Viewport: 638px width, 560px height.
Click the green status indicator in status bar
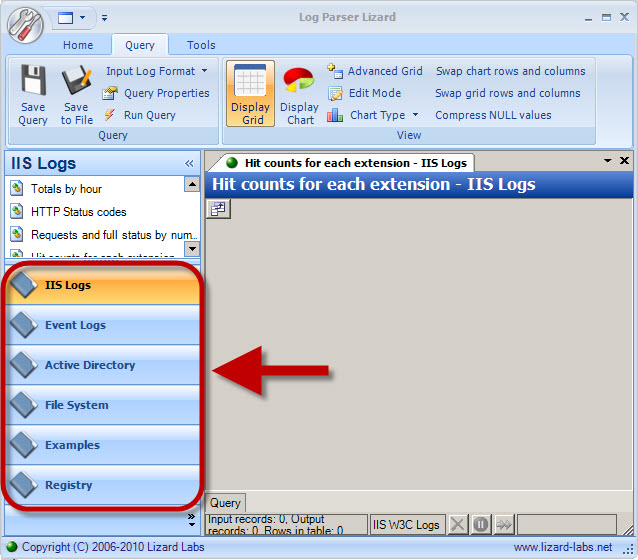(x=12, y=547)
